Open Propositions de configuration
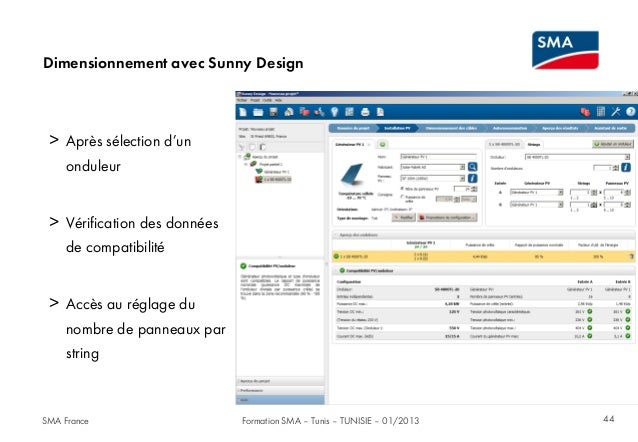 point(447,218)
